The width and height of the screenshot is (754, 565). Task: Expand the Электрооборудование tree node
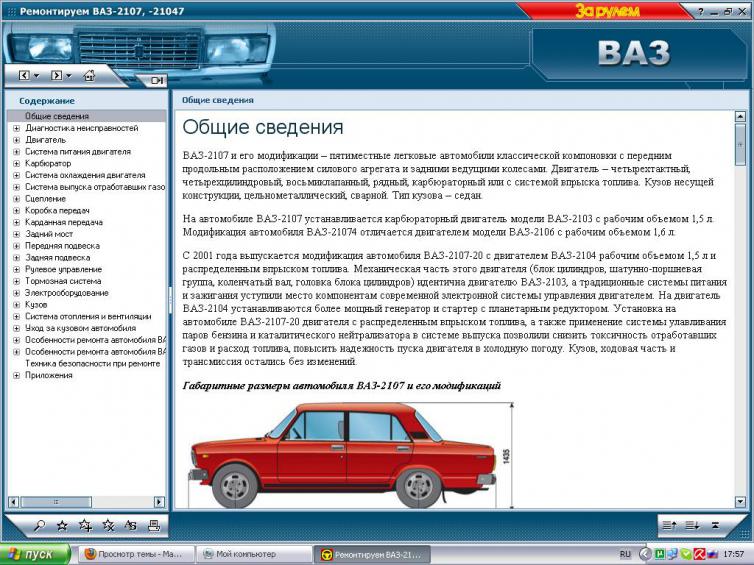point(16,293)
